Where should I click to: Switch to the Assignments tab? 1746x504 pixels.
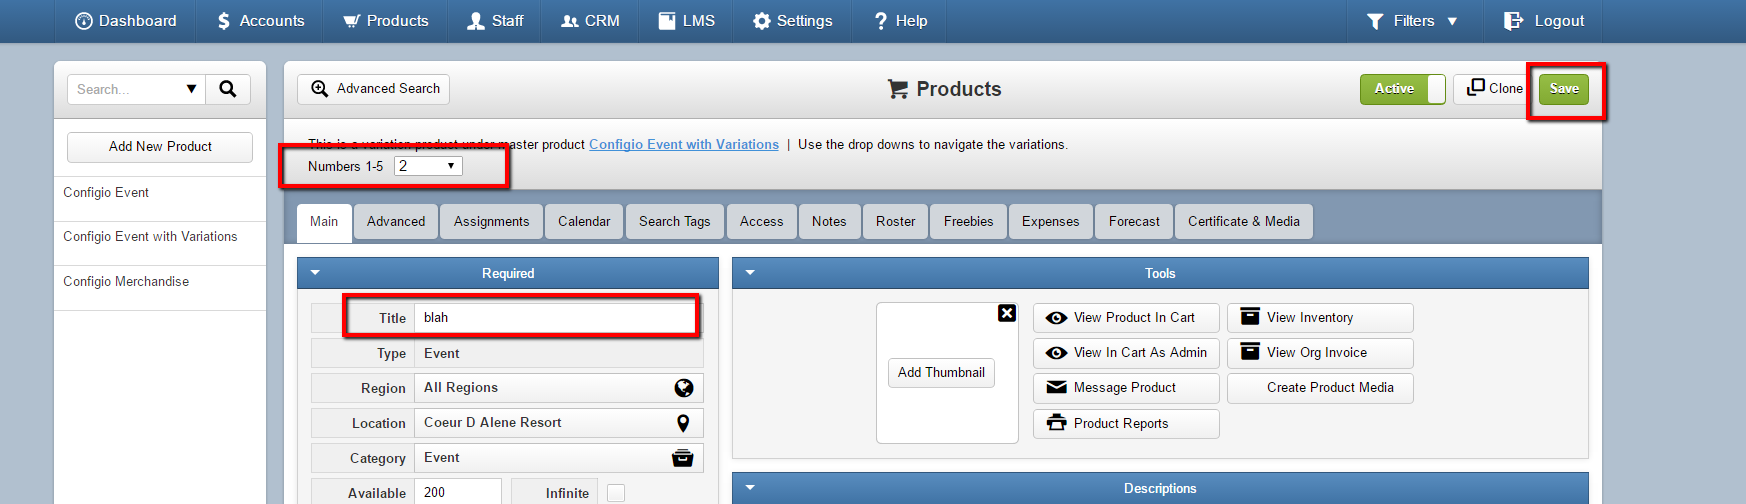492,222
